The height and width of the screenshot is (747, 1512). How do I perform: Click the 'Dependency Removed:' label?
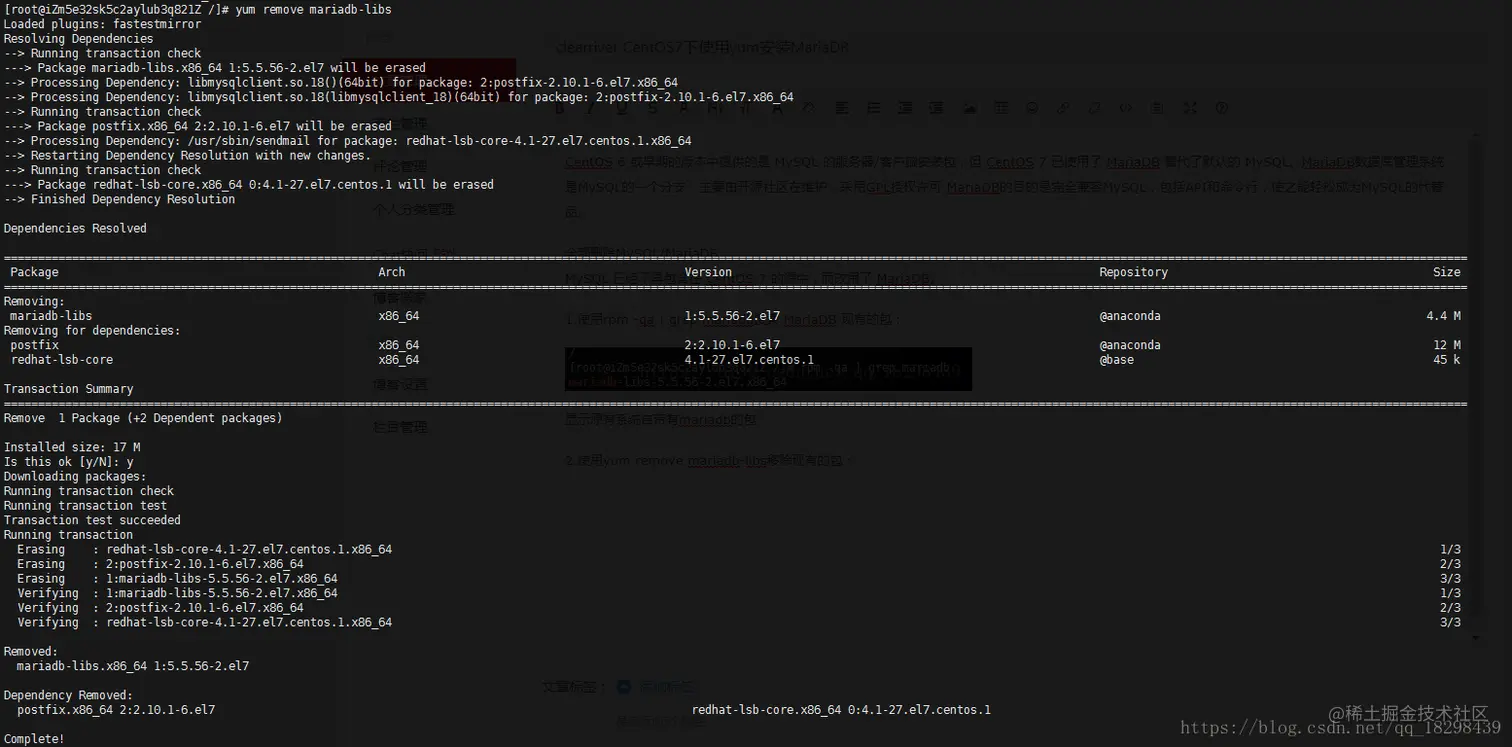[68, 695]
